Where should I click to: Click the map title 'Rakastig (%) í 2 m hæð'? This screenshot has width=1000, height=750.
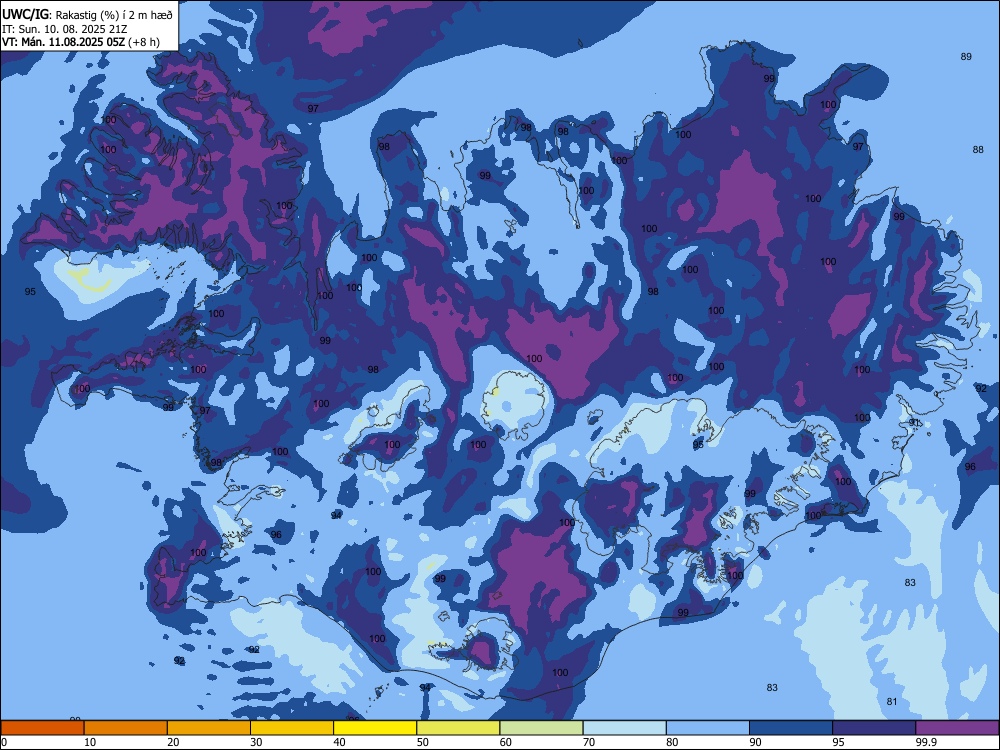114,15
